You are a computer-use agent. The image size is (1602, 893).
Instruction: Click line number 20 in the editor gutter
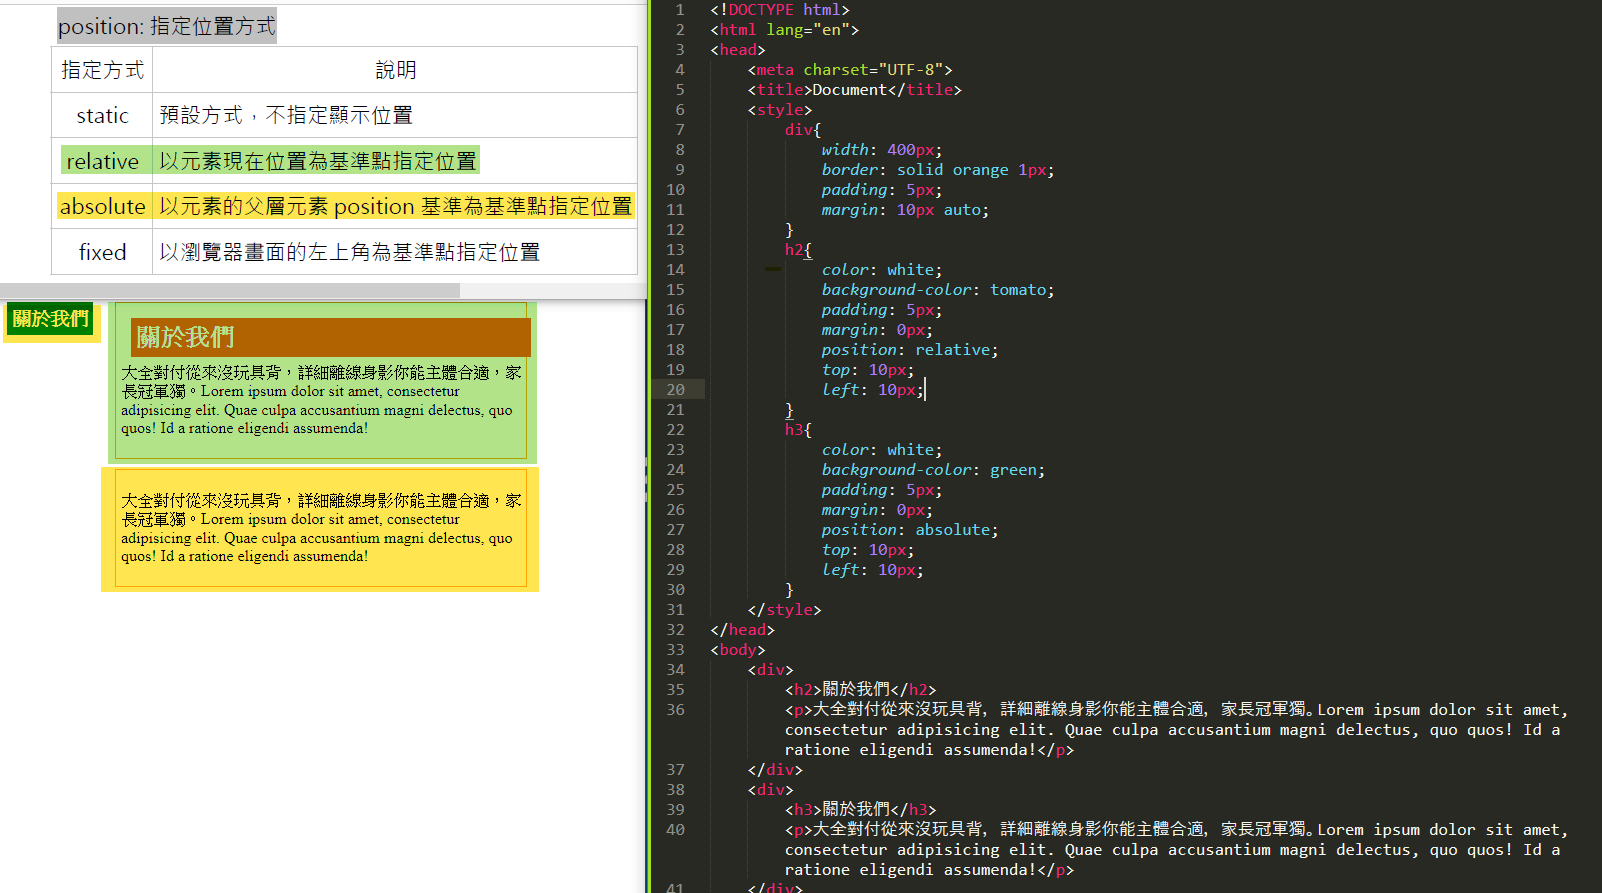pos(676,390)
